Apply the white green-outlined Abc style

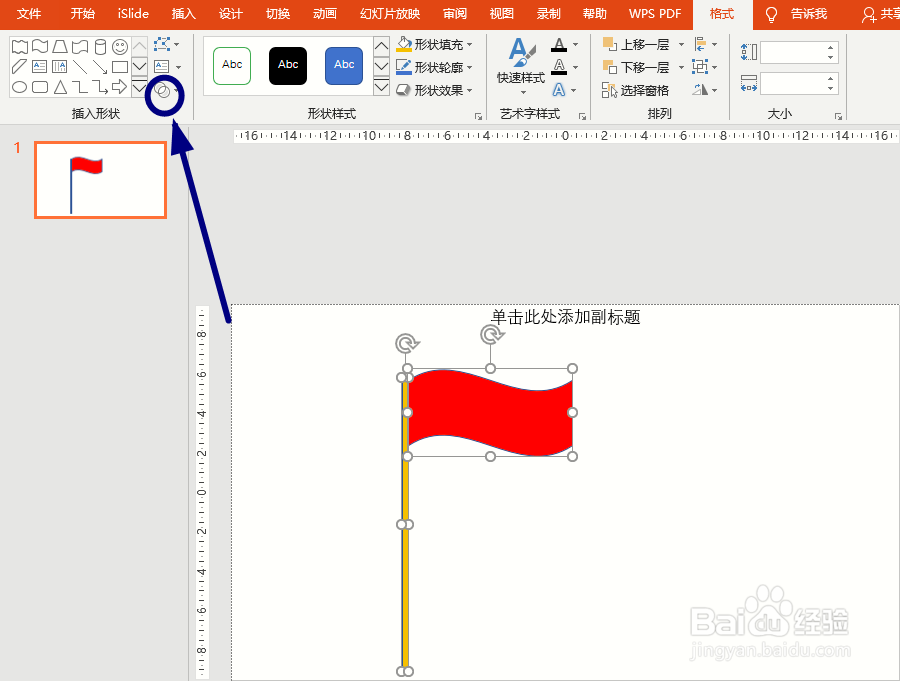232,66
